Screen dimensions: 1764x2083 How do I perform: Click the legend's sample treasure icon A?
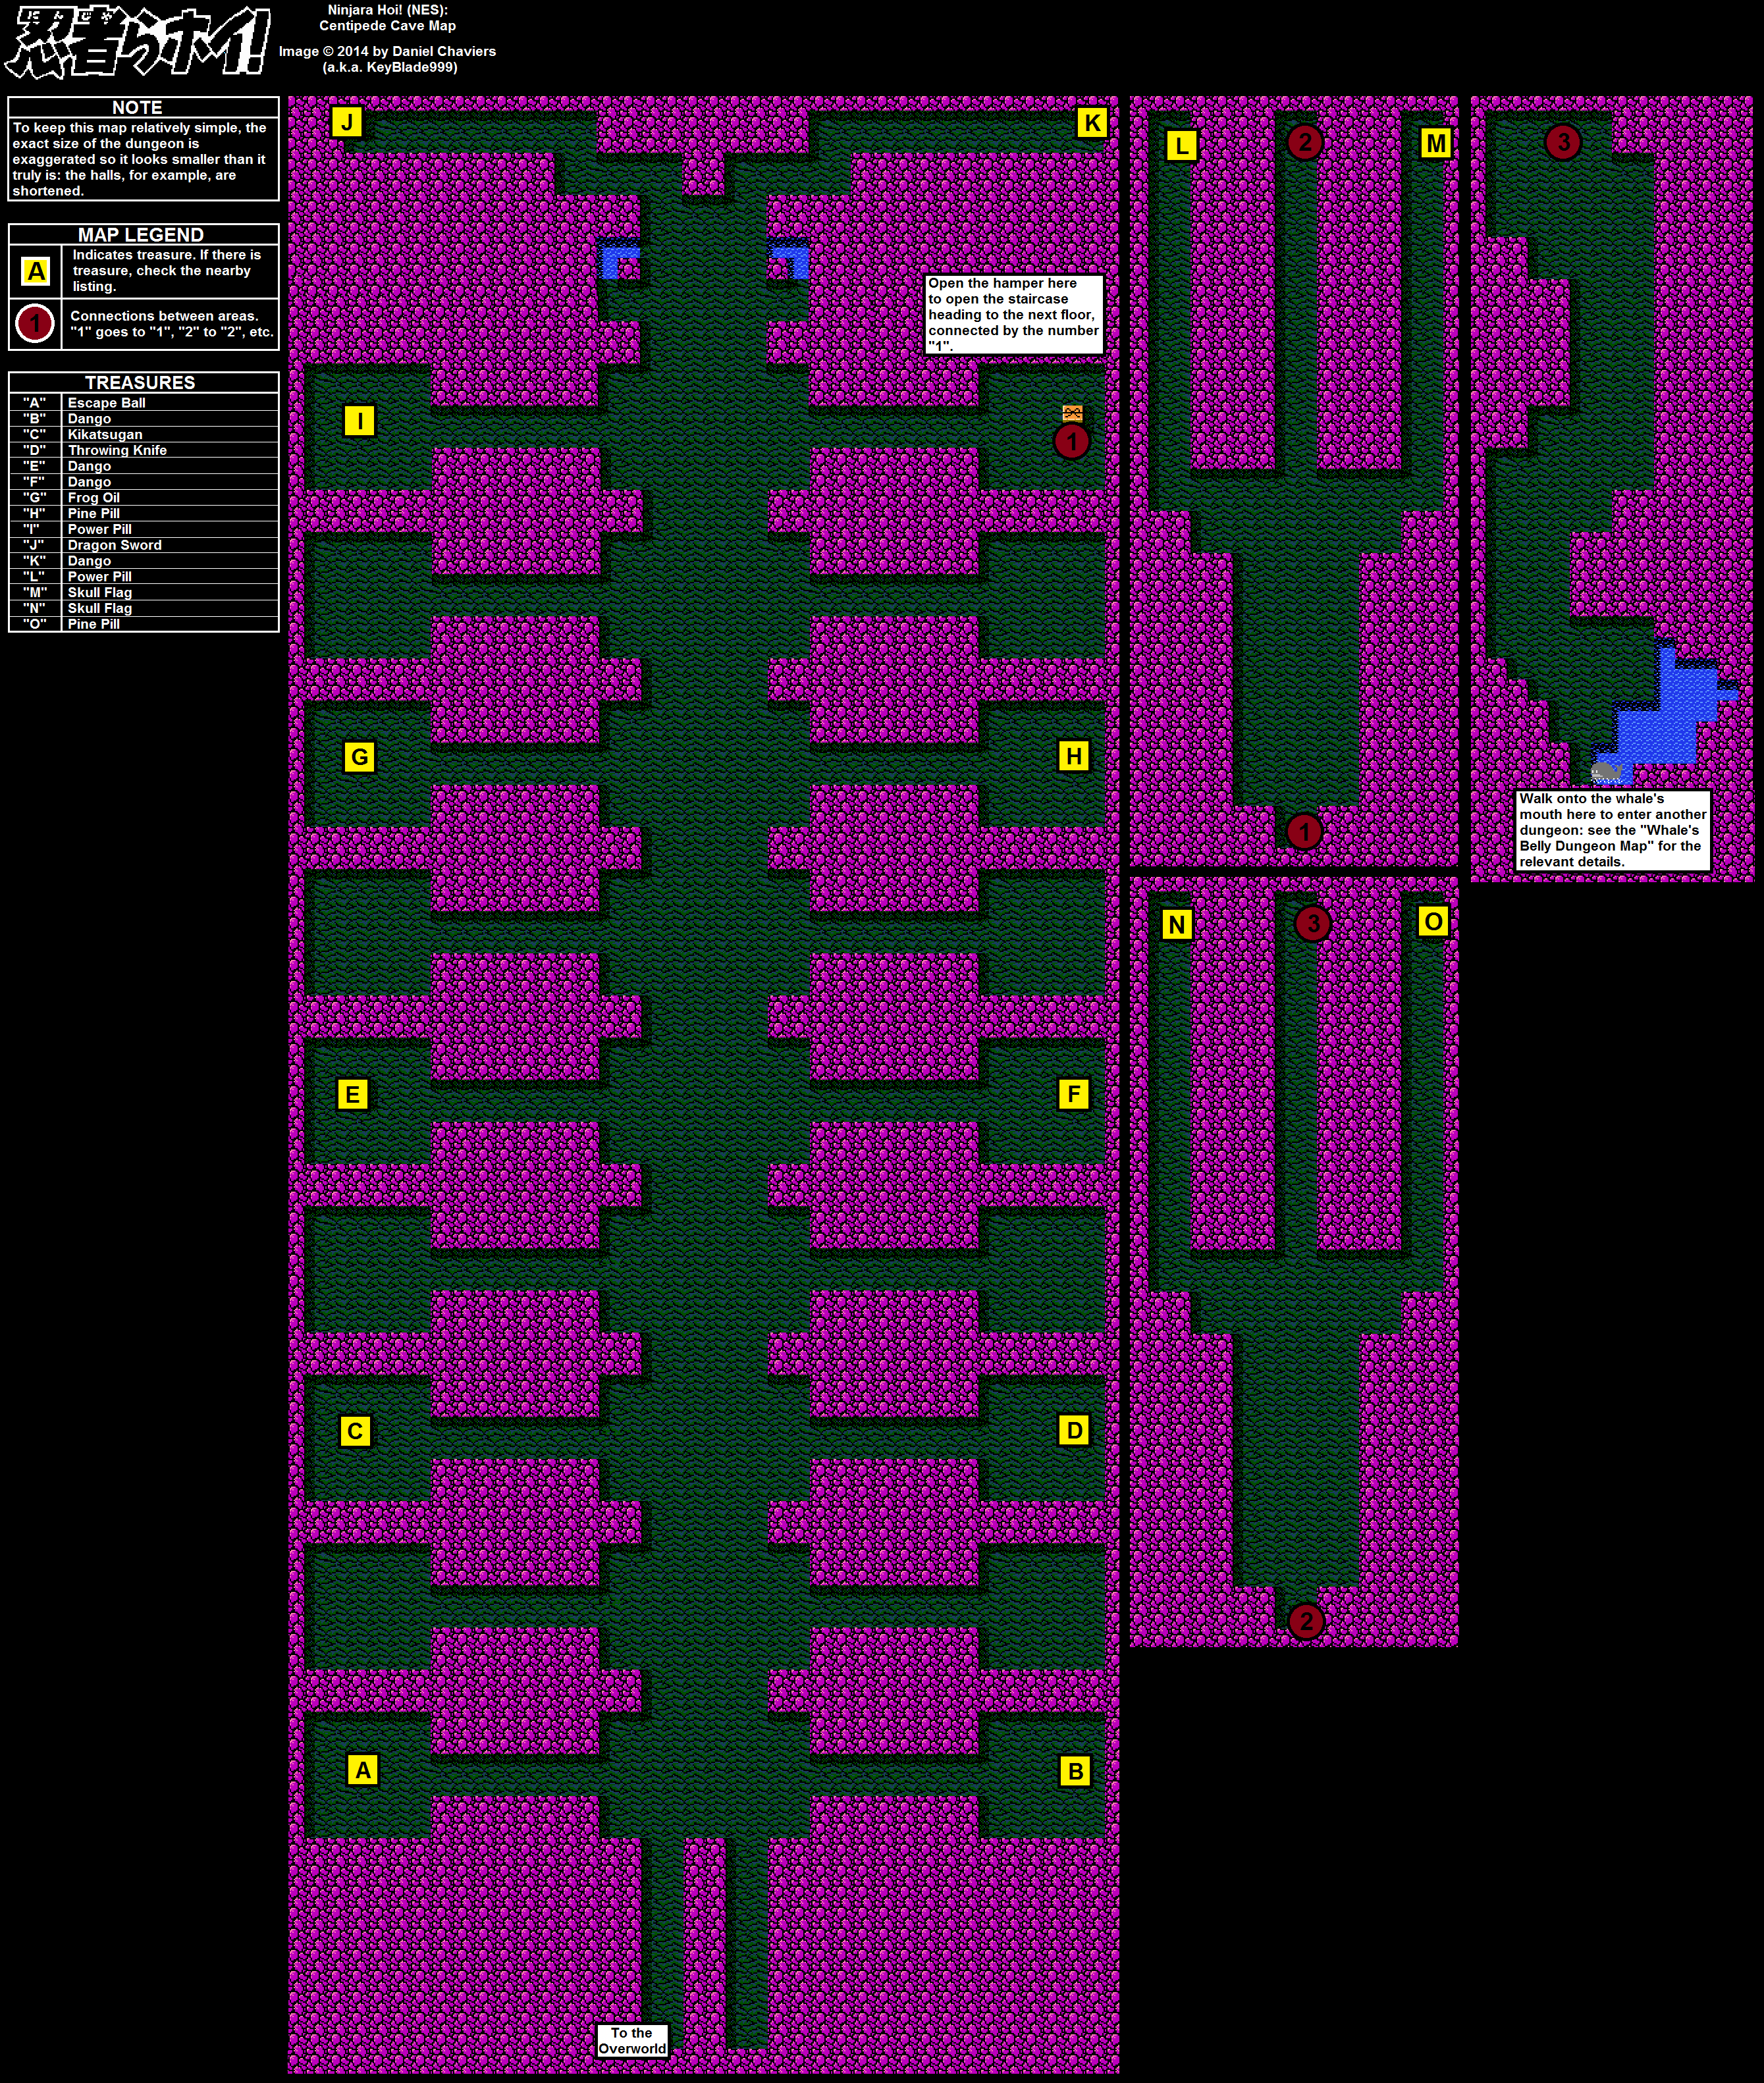(36, 271)
